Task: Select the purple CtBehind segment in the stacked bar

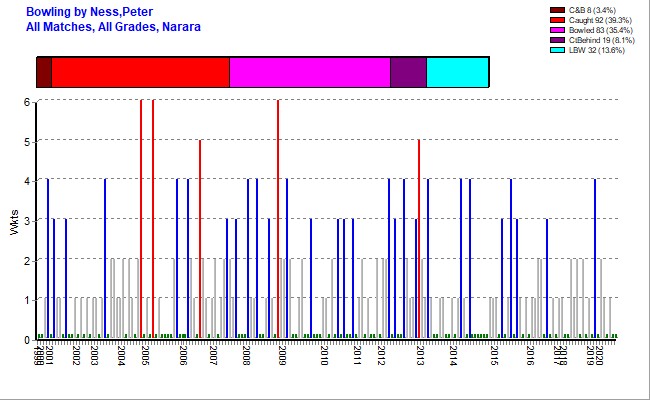Action: [x=408, y=73]
